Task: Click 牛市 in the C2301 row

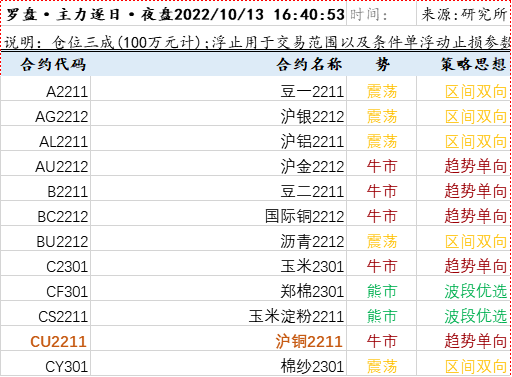Action: click(382, 266)
